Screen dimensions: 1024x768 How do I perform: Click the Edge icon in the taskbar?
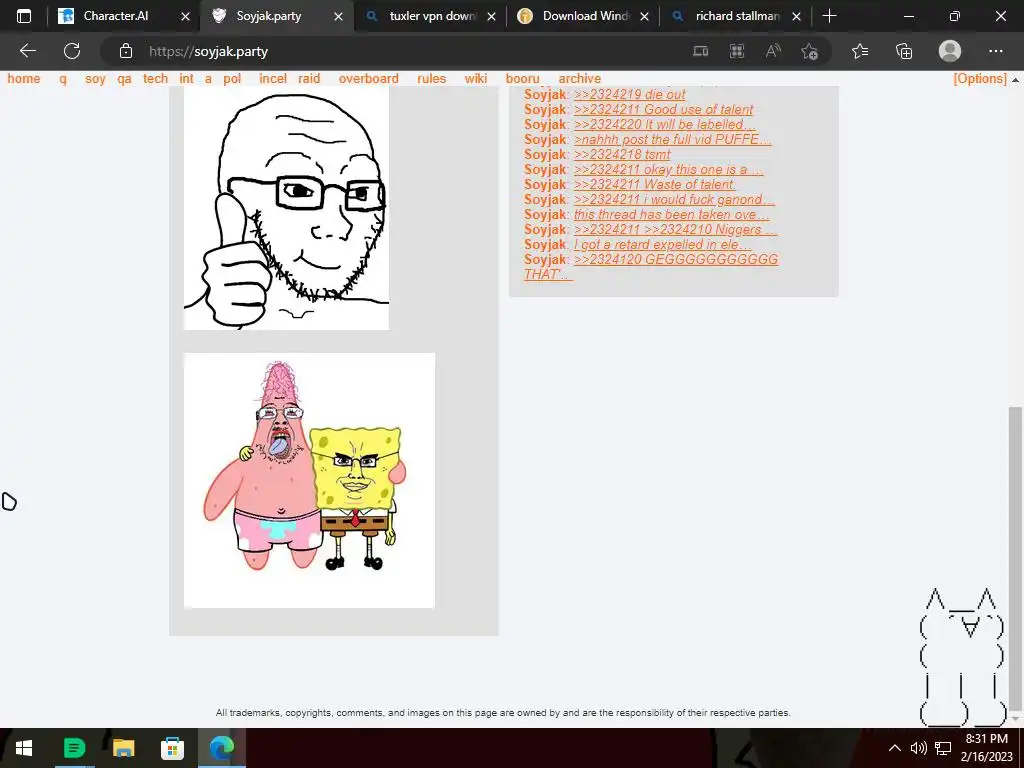pyautogui.click(x=221, y=748)
